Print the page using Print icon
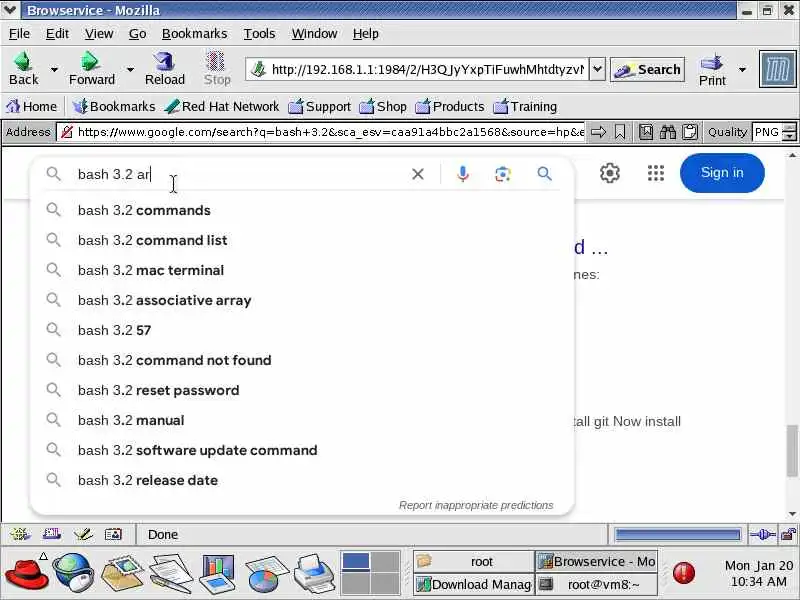The image size is (800, 600). 712,63
